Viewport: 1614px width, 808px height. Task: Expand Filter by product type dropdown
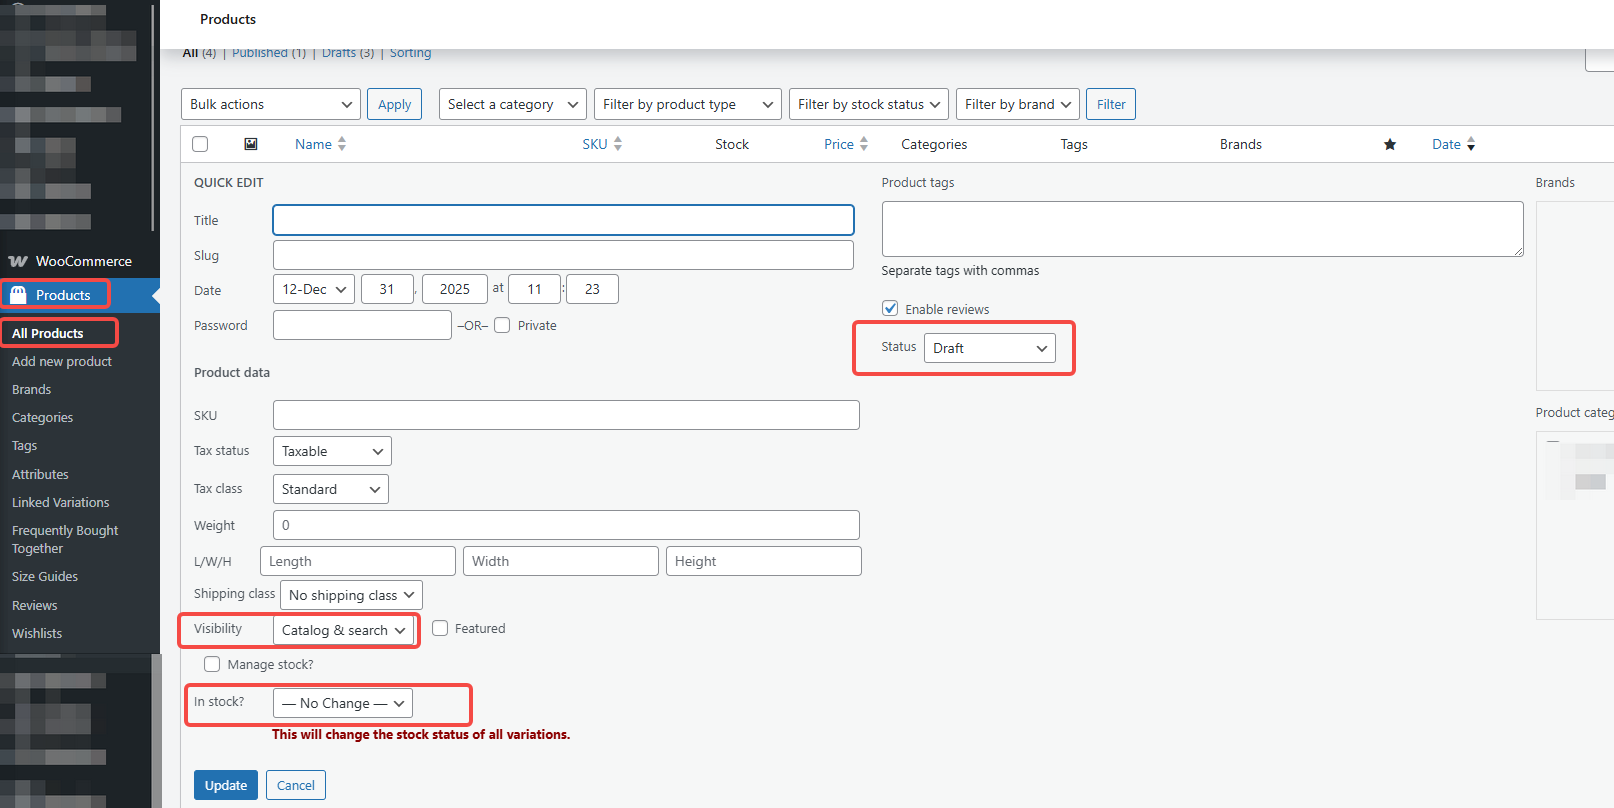coord(688,104)
